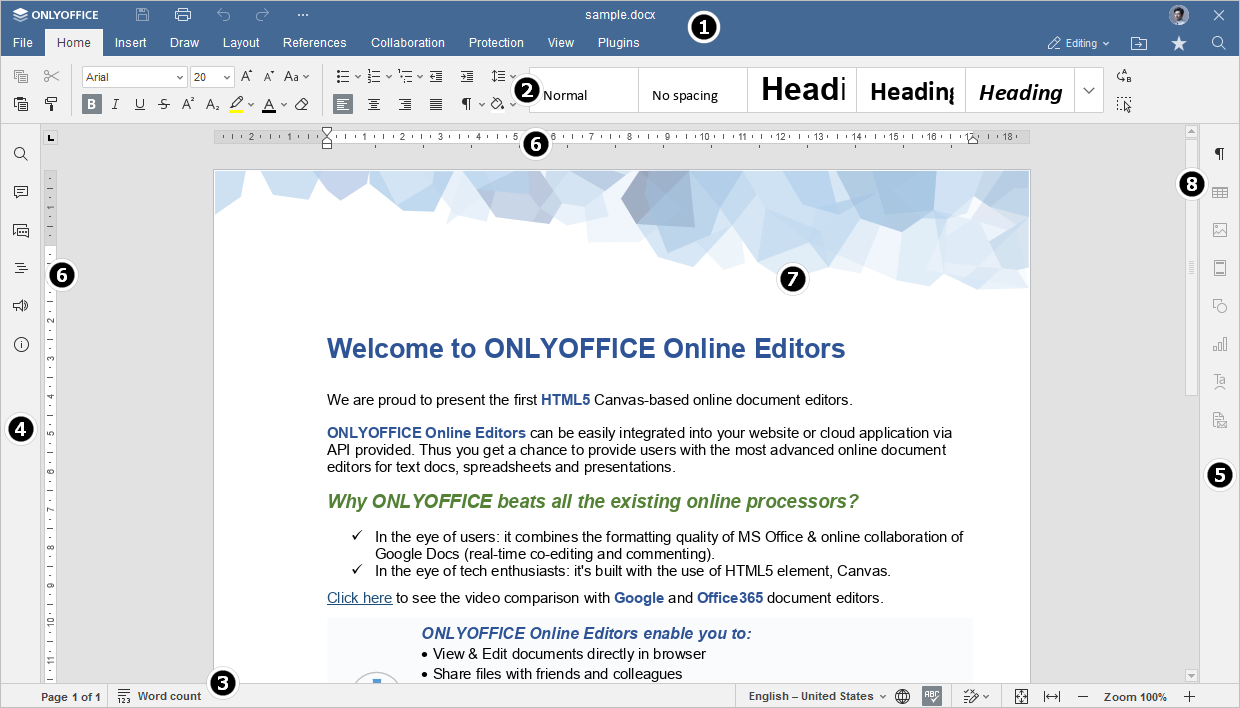Open Image settings panel

point(1219,229)
